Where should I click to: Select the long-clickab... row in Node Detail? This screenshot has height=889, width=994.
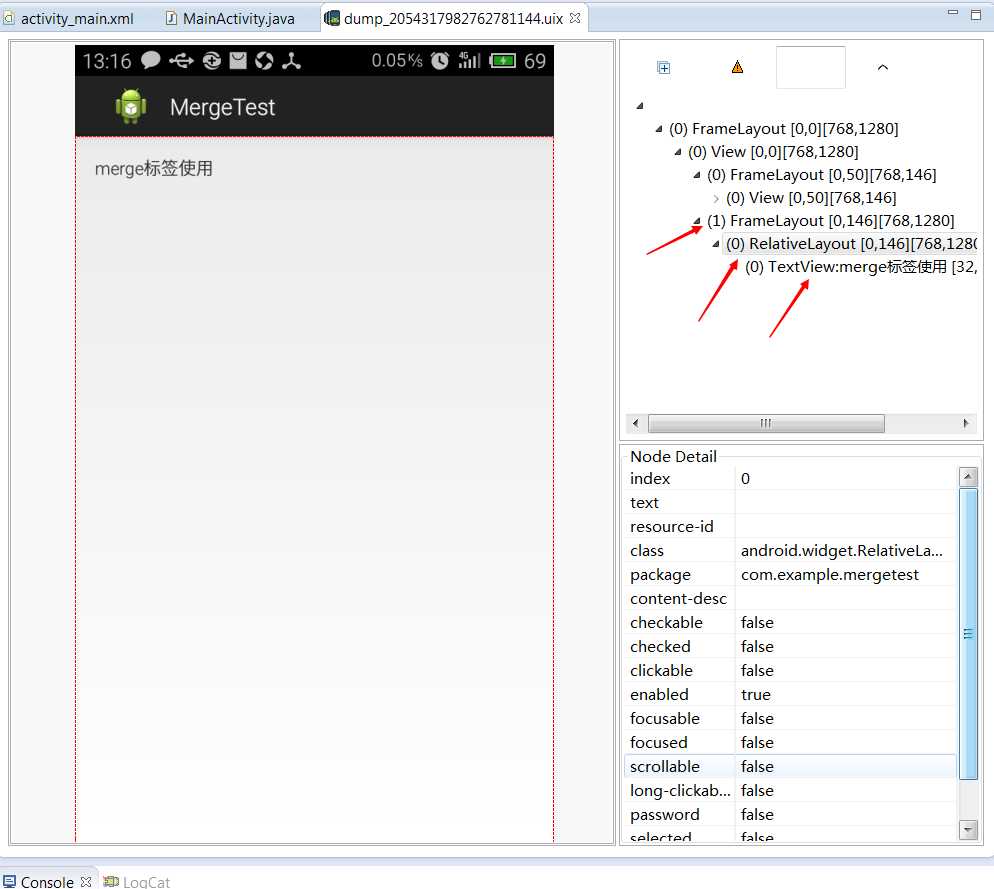coord(791,791)
